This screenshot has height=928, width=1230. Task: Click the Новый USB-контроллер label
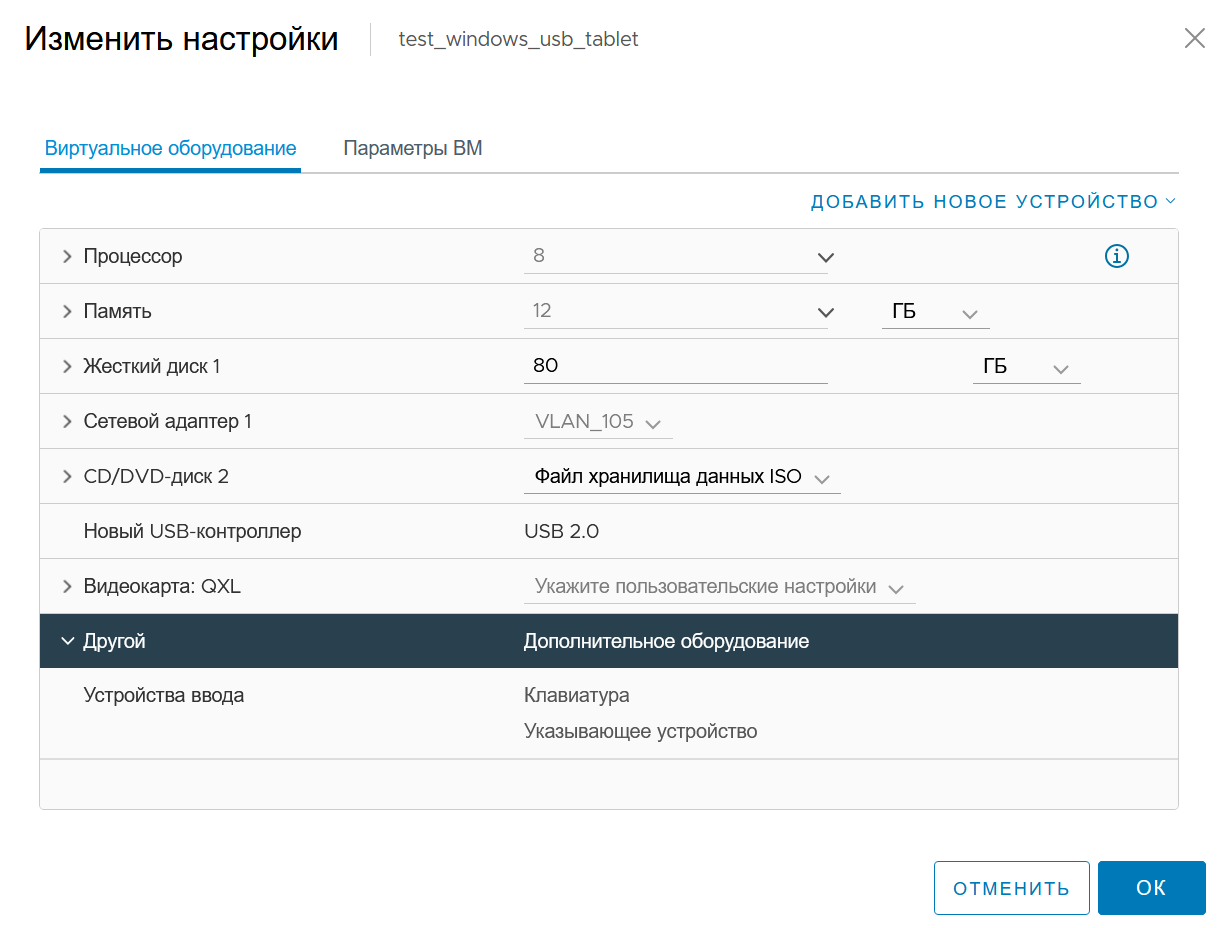click(x=192, y=532)
